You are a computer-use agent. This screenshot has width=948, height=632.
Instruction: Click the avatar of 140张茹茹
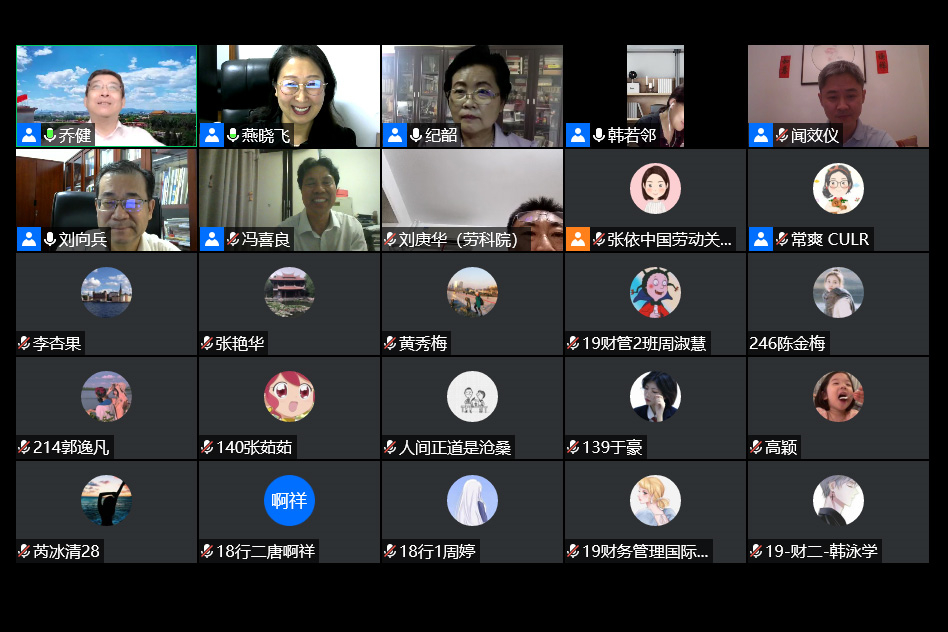[289, 396]
